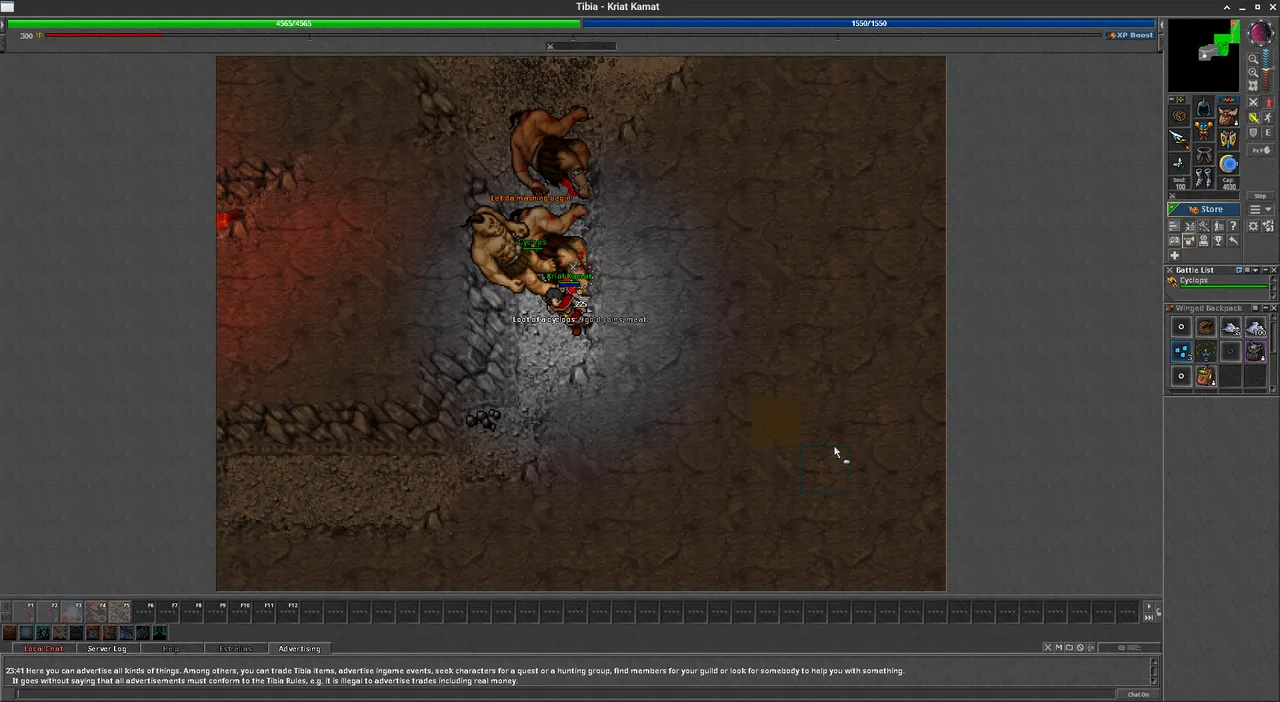Click the F4 hotkey action slot
Viewport: 1280px width, 702px height.
[x=96, y=612]
